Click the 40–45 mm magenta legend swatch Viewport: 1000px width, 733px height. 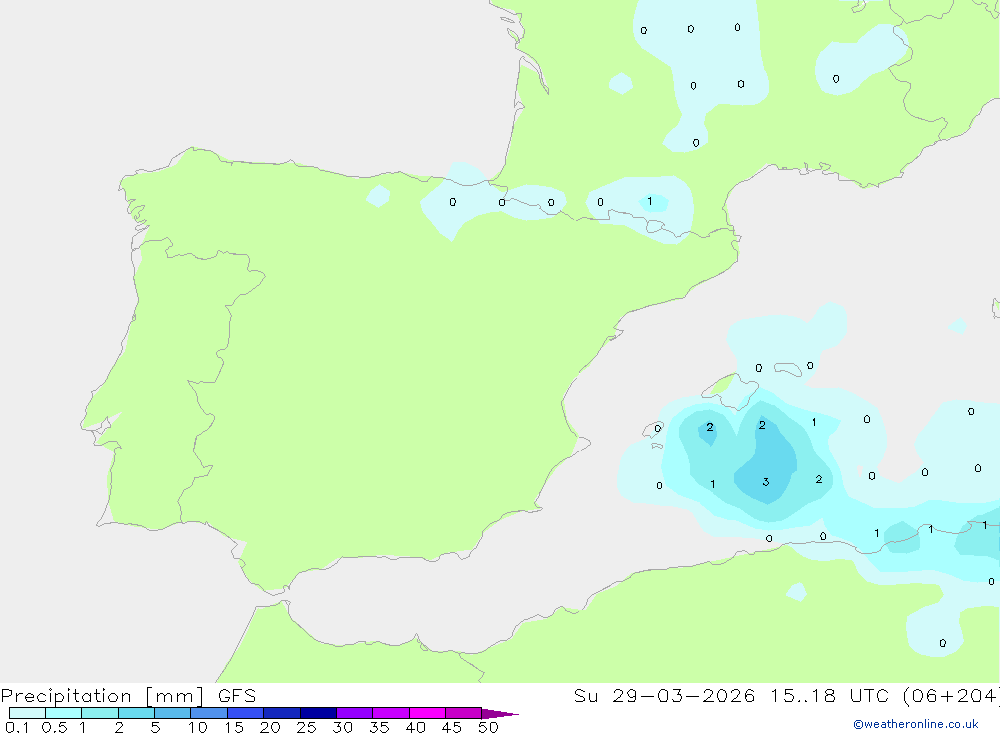point(427,713)
